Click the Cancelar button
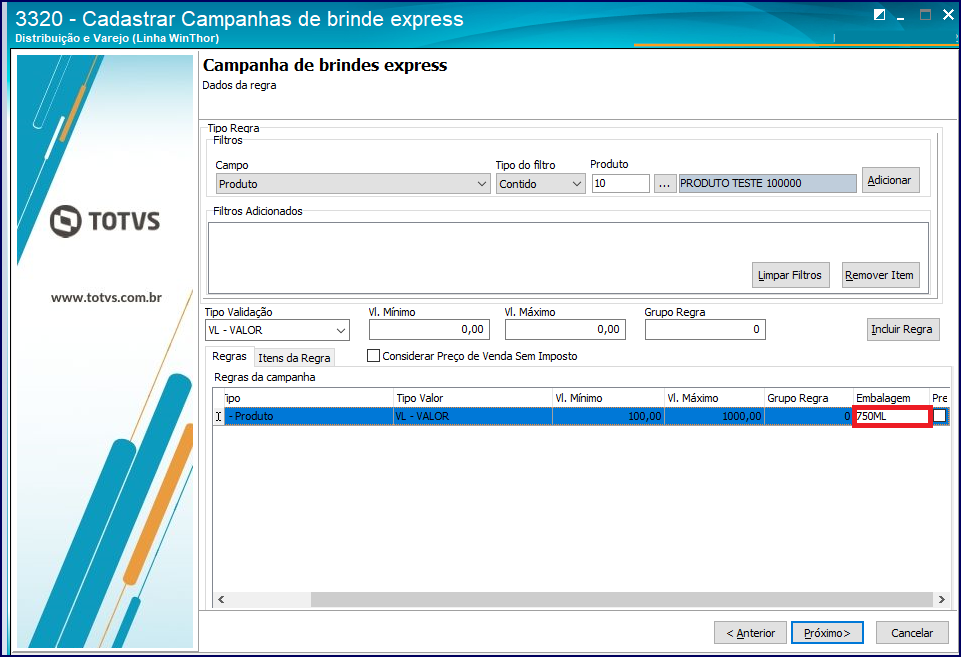This screenshot has width=961, height=657. click(912, 633)
